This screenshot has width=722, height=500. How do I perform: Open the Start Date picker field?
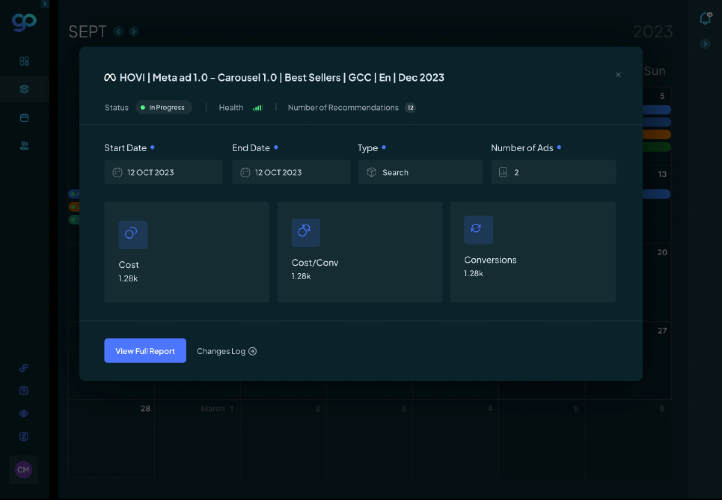pos(163,172)
